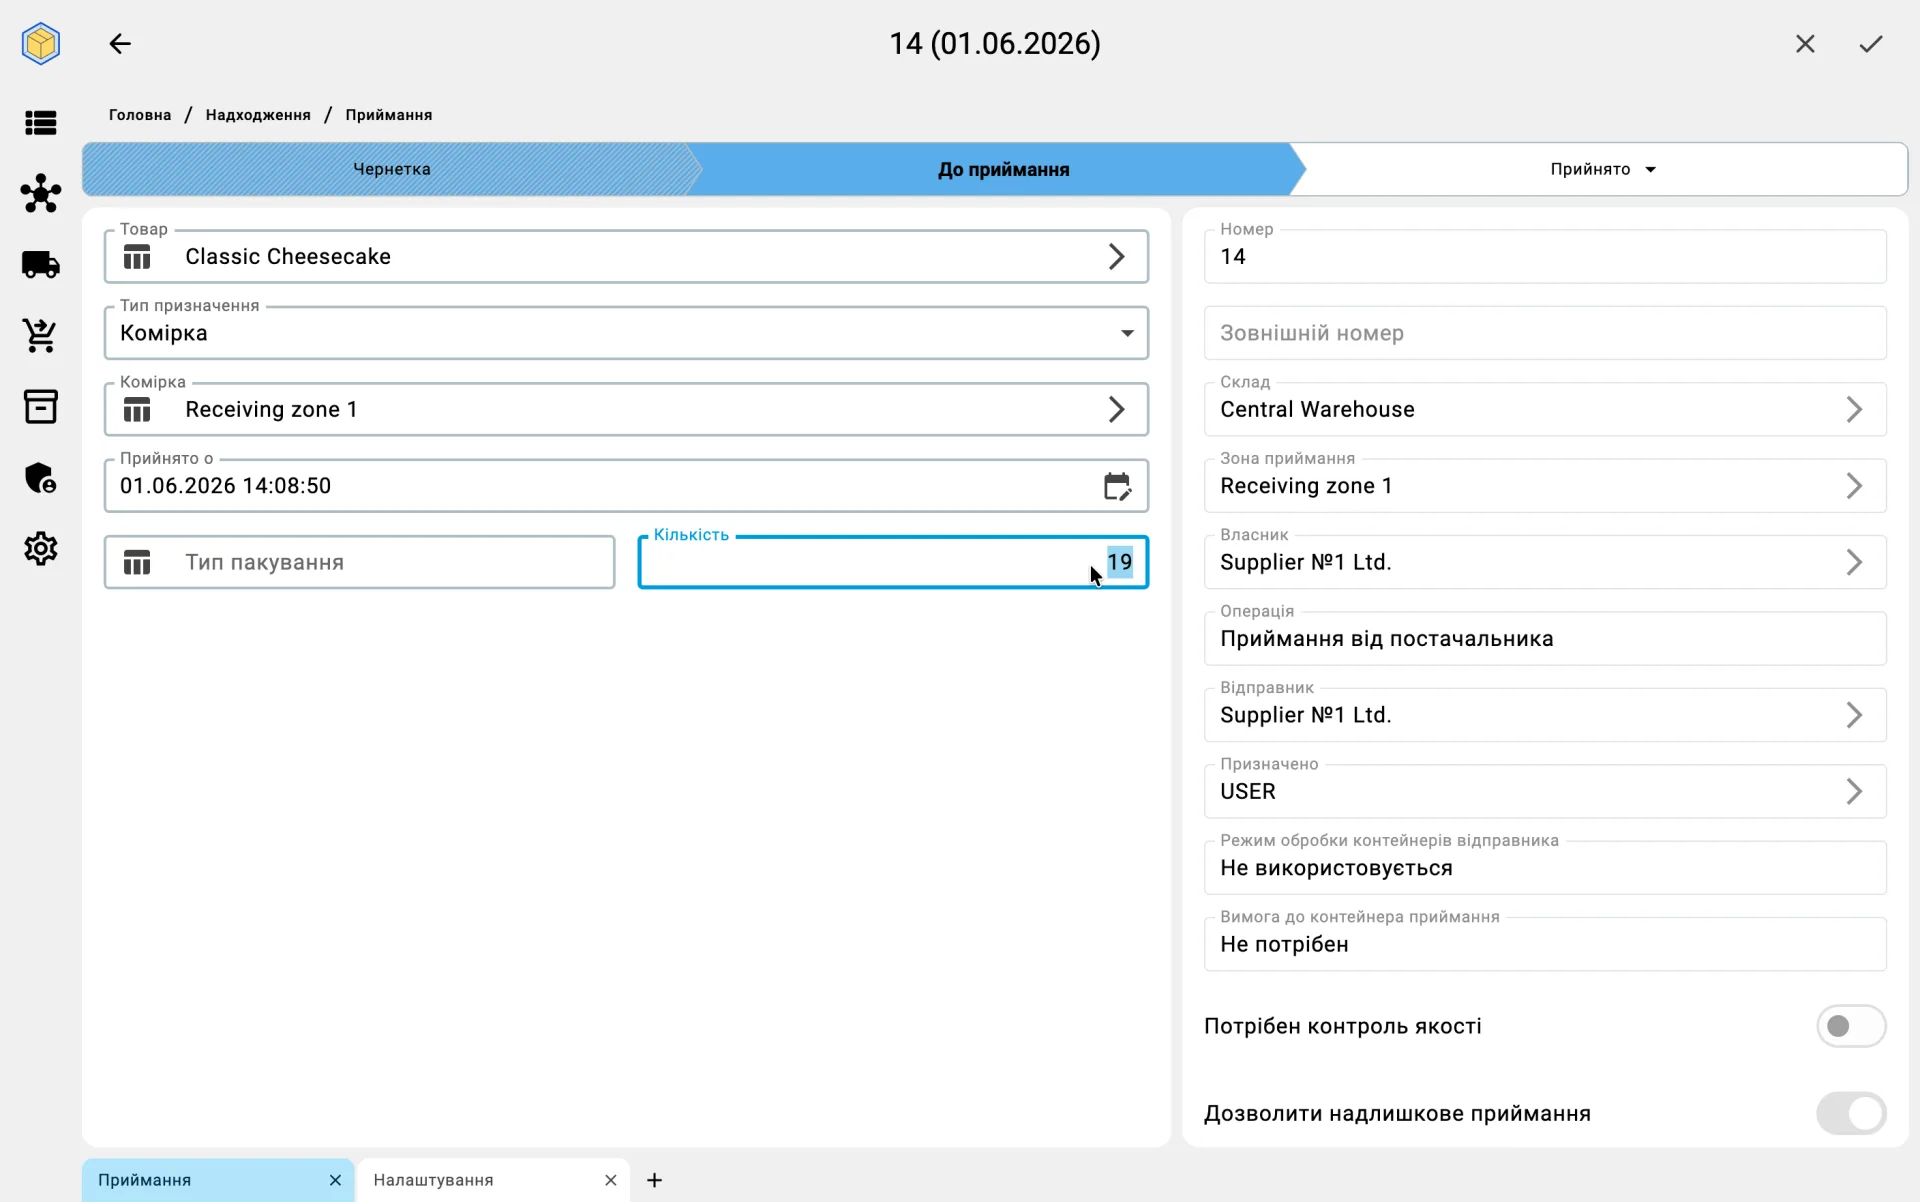Focus the Кількість quantity field

pos(893,563)
